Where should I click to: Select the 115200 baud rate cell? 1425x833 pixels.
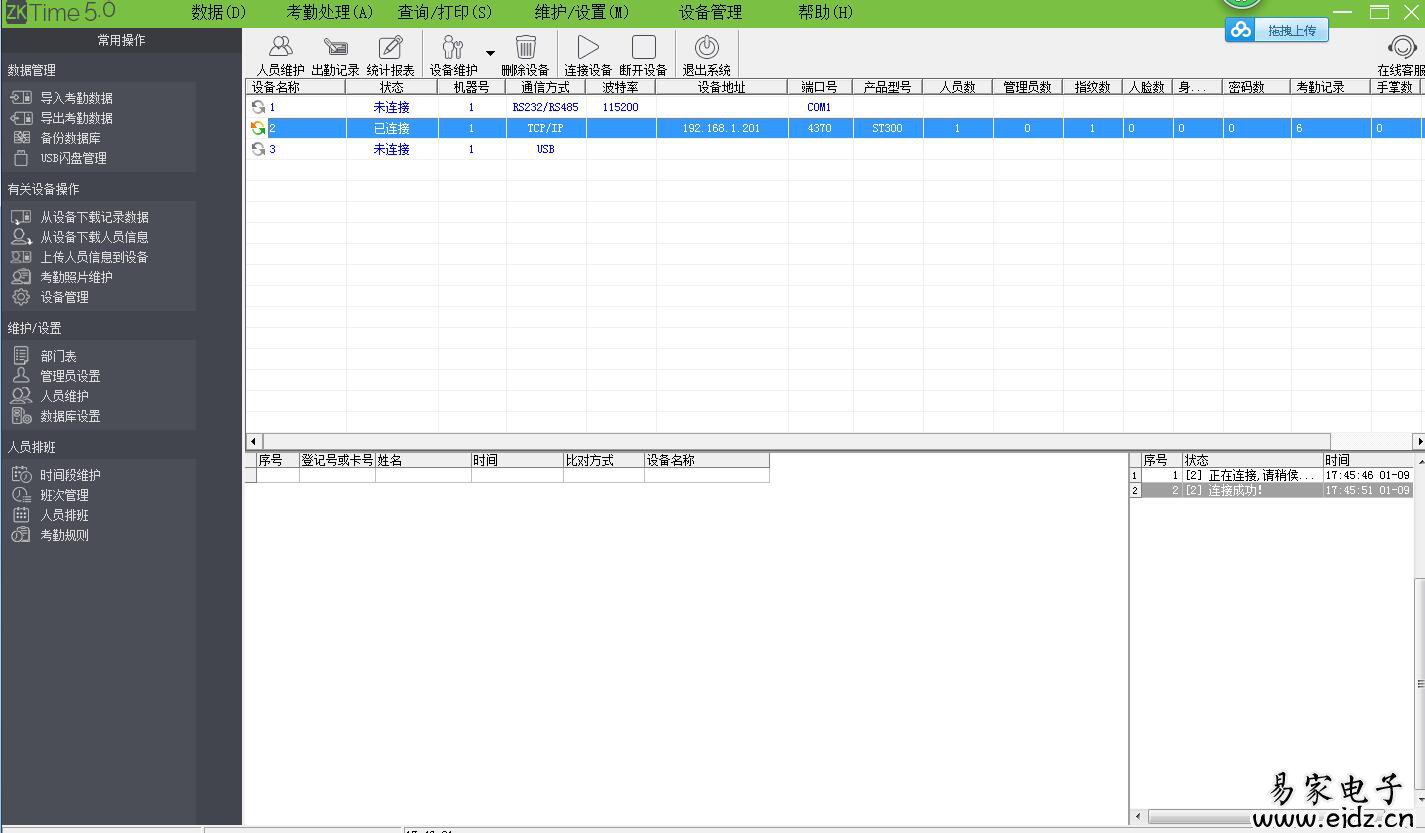click(x=621, y=107)
